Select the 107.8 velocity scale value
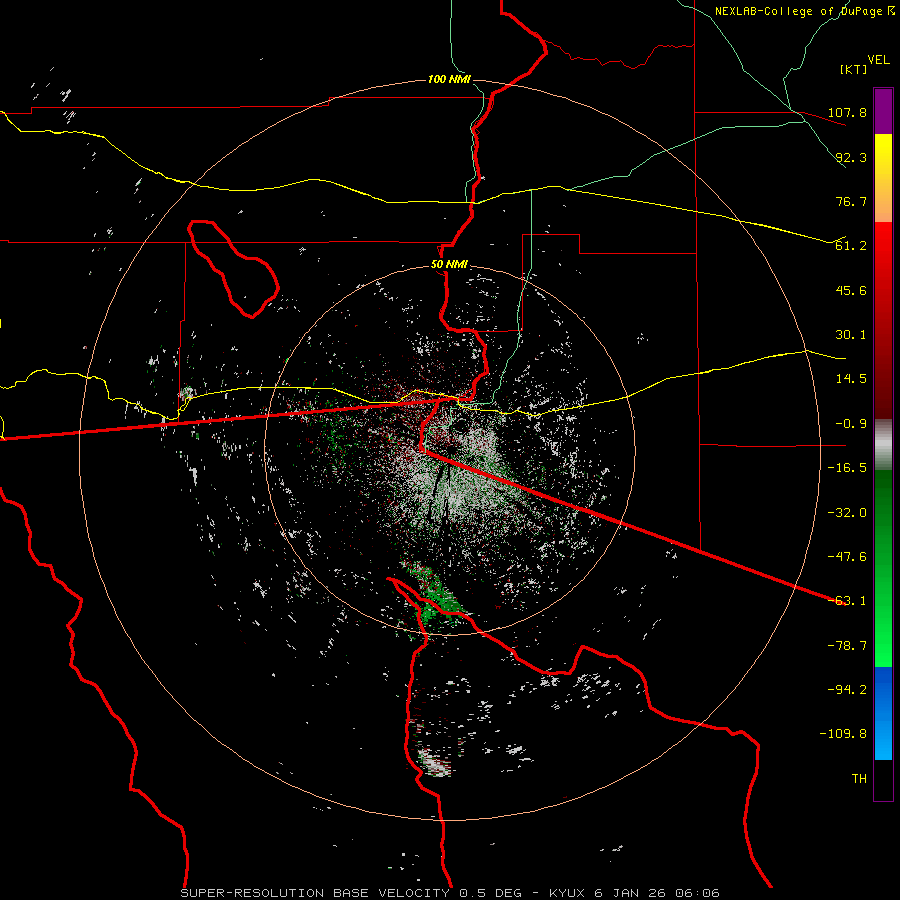 click(847, 113)
